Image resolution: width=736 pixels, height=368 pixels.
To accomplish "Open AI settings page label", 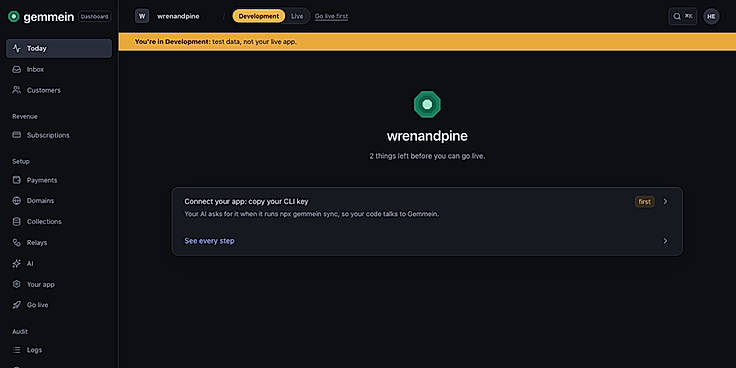I will click(30, 264).
